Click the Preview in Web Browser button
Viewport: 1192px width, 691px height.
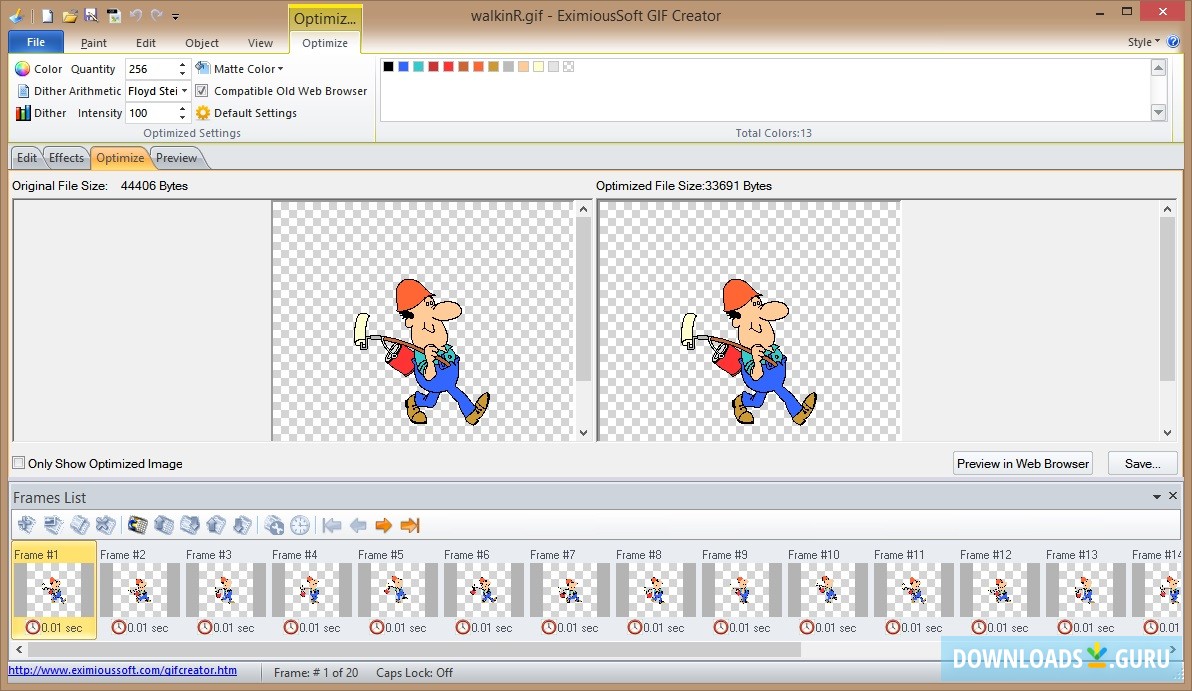pos(1022,463)
